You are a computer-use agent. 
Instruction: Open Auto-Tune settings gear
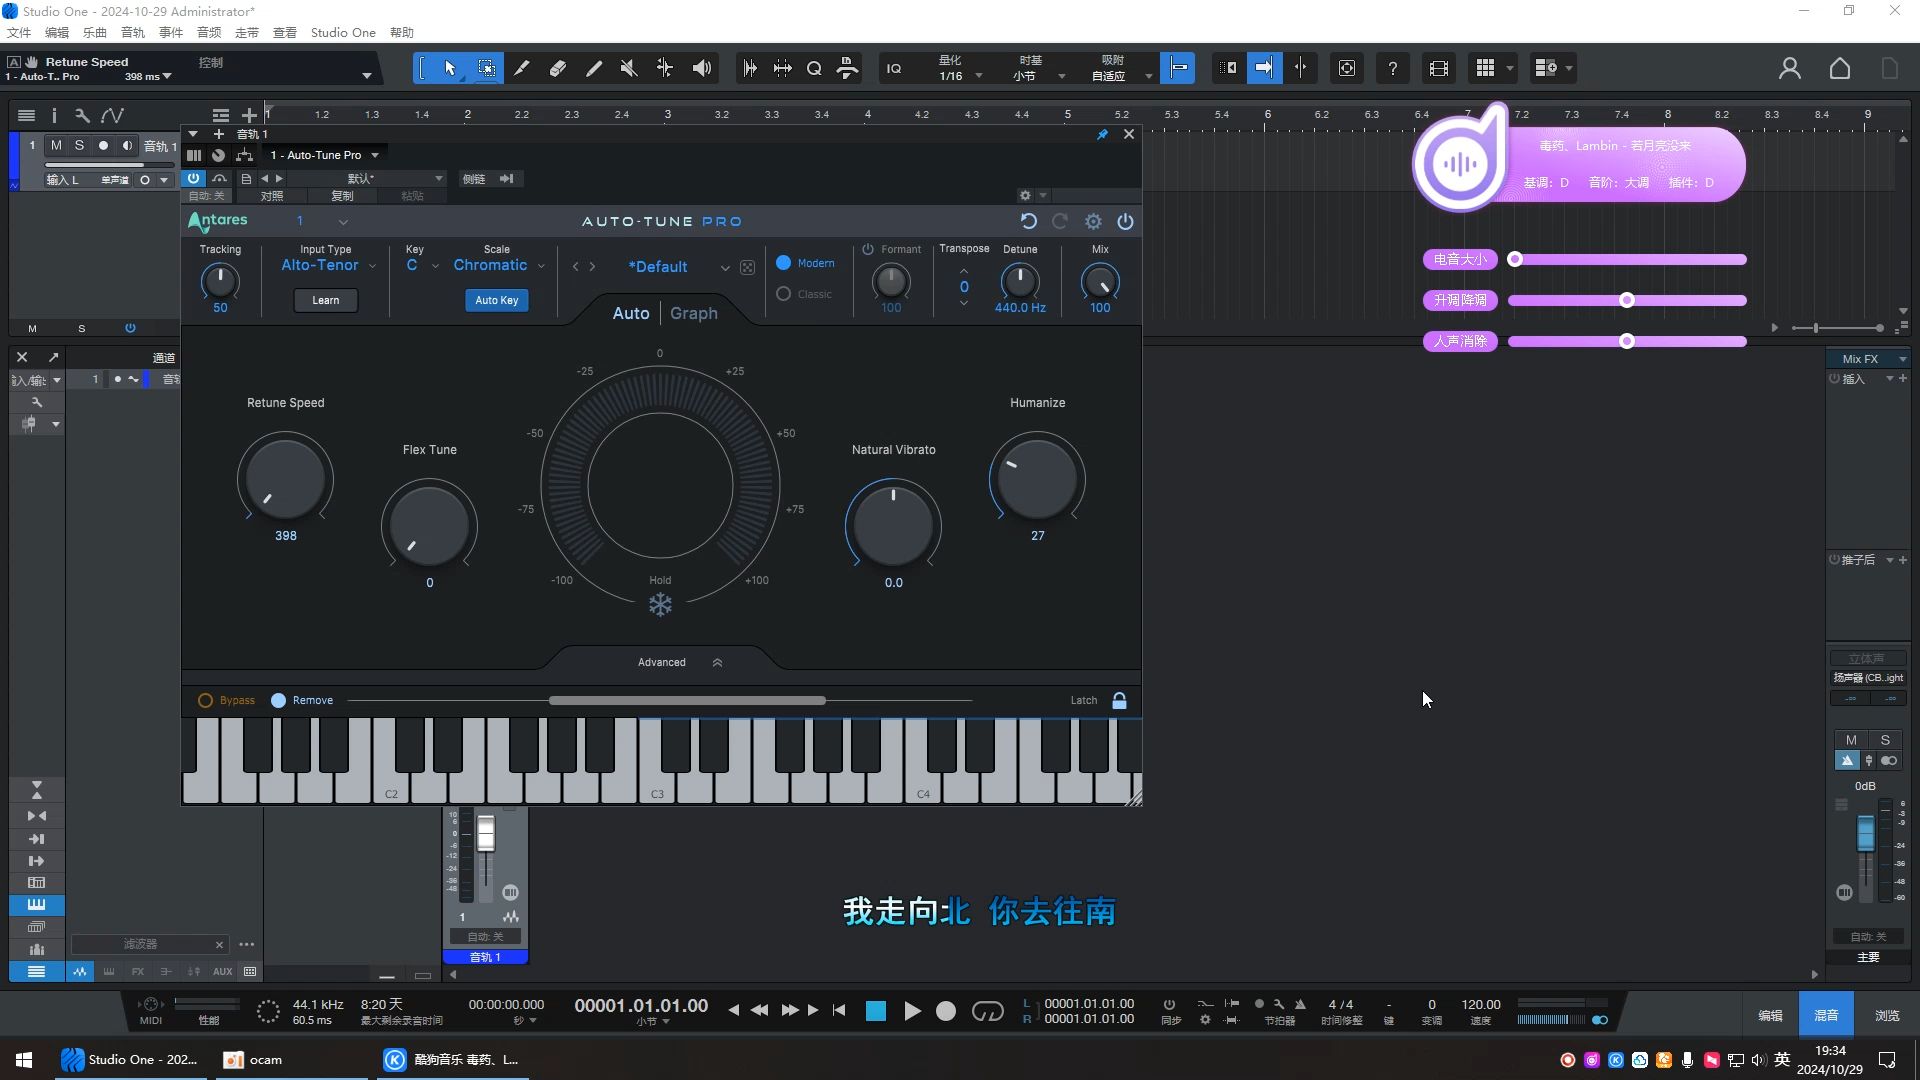(x=1093, y=221)
